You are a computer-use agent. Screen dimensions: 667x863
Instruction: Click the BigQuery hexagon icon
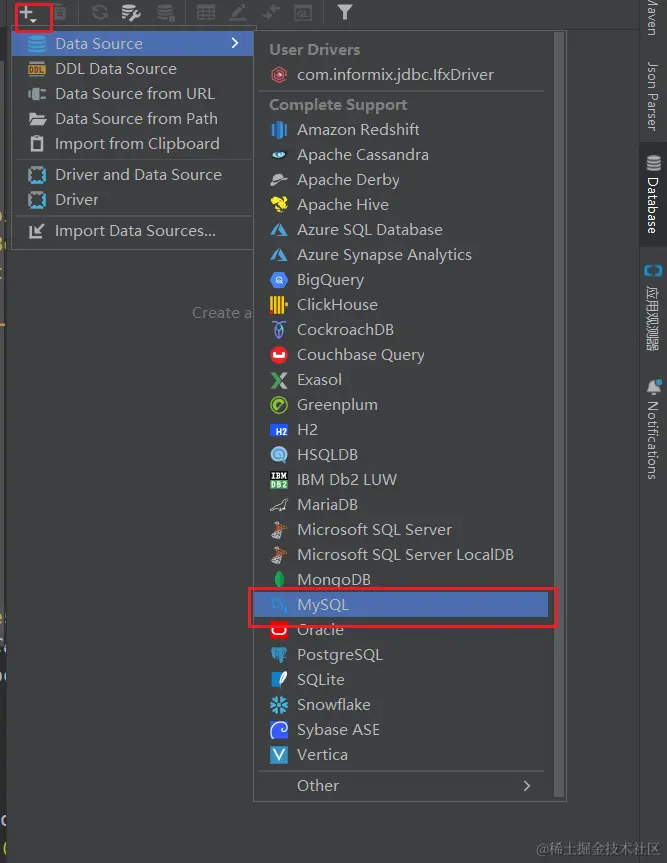279,280
